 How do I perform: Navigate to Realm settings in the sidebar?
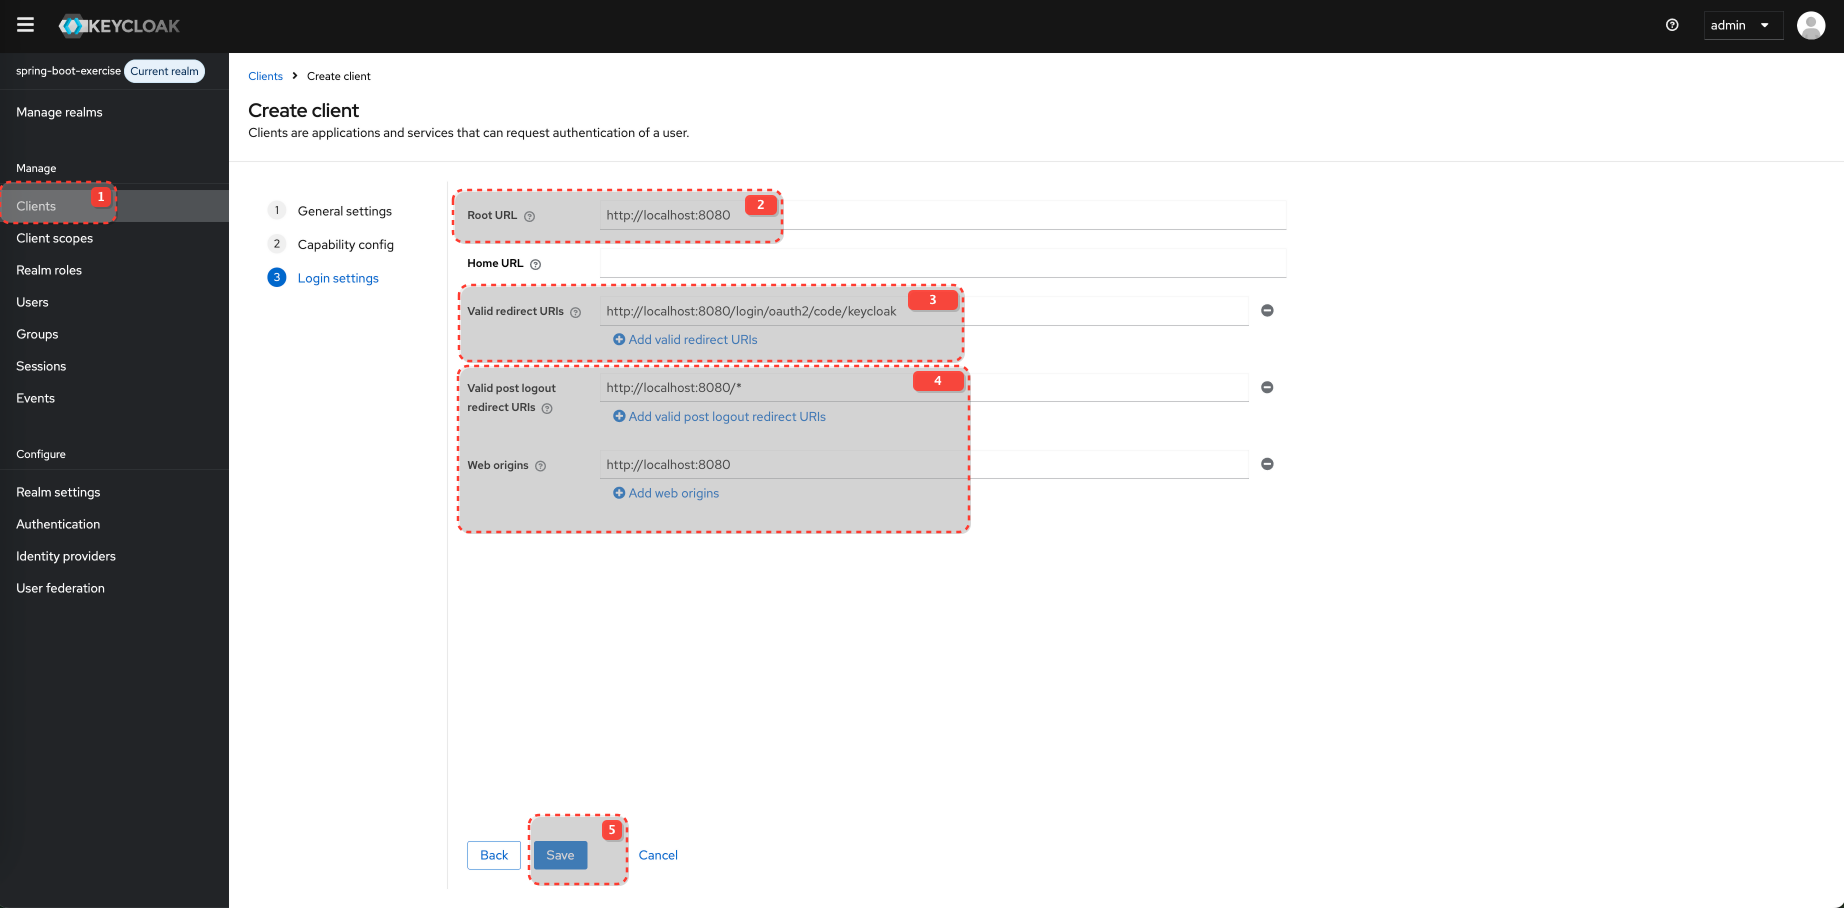pos(58,491)
